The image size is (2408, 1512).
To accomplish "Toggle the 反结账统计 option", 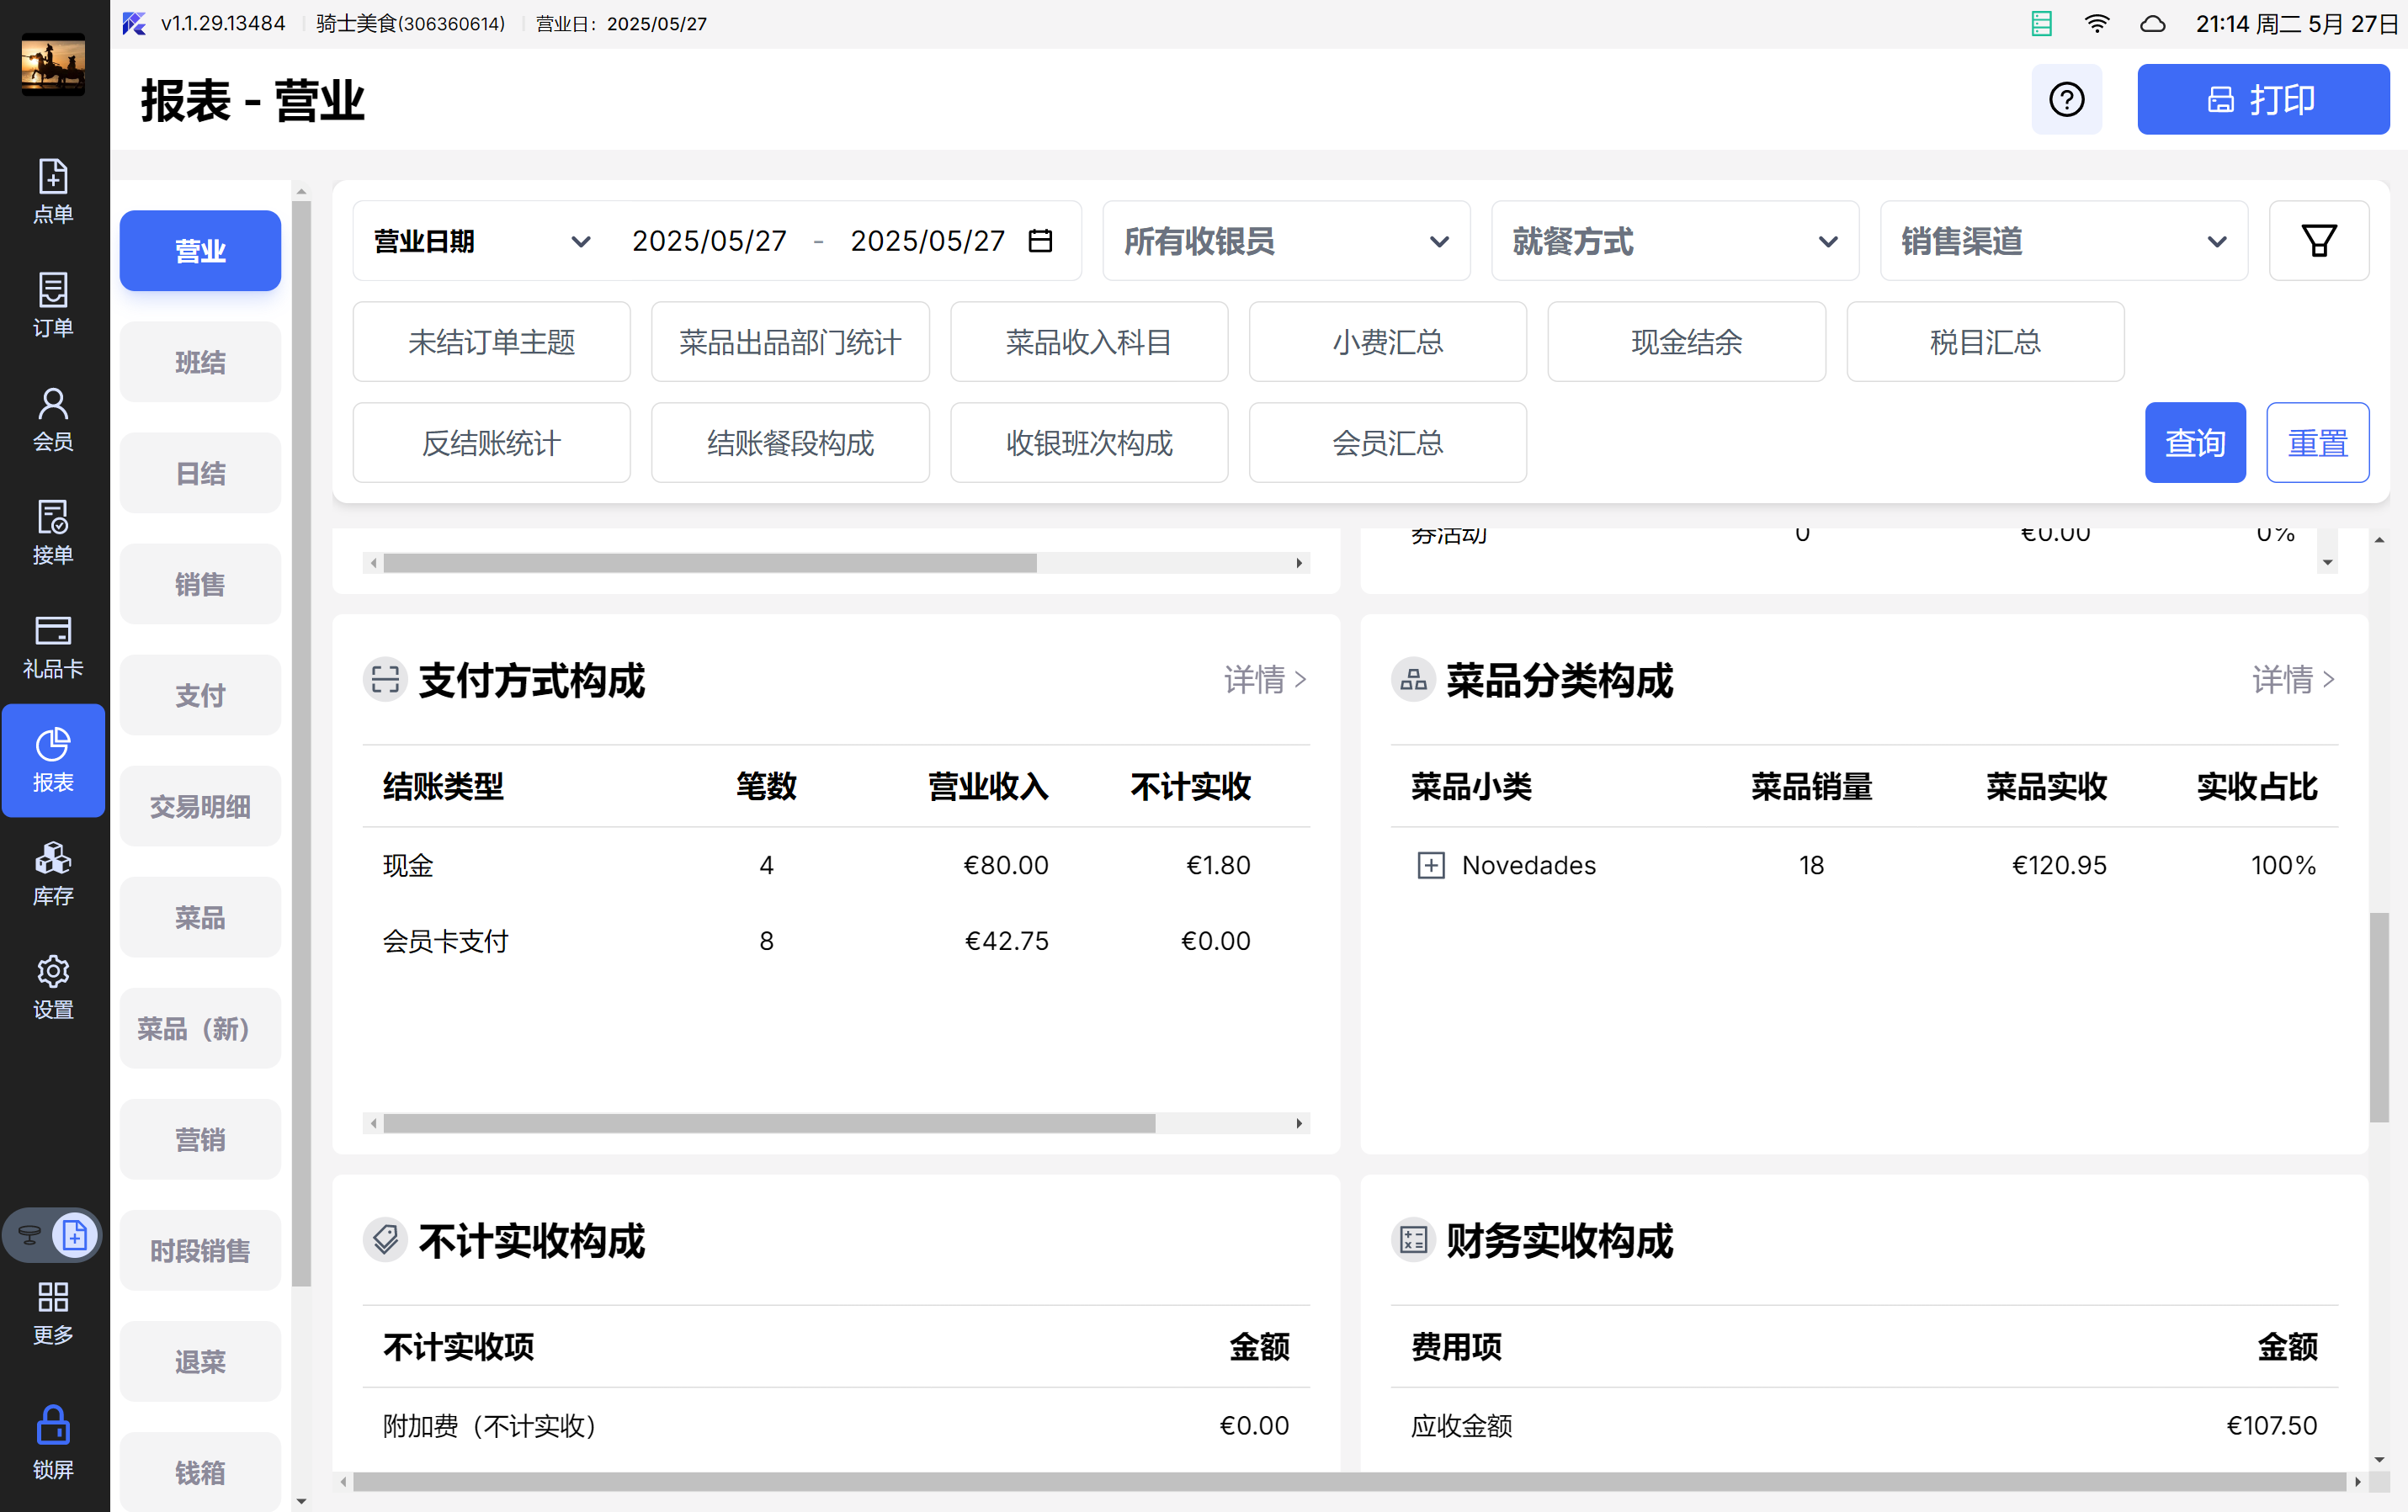I will click(x=491, y=443).
